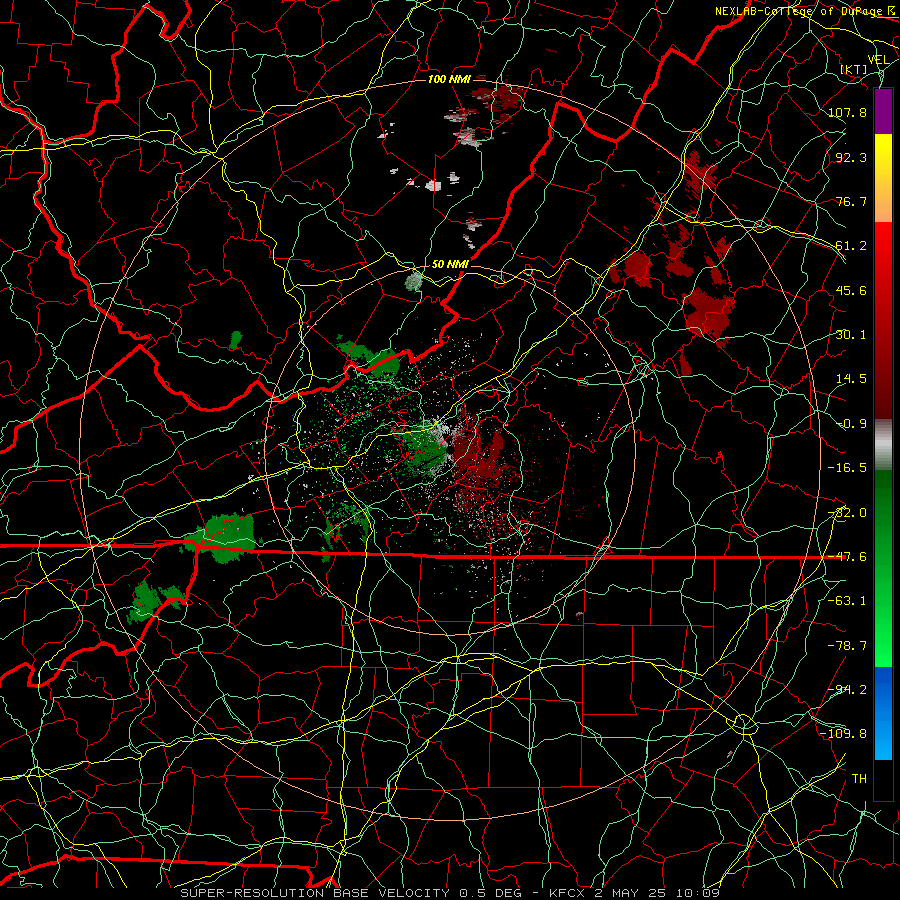Select the -32.0 scale value
The height and width of the screenshot is (900, 900).
click(847, 513)
